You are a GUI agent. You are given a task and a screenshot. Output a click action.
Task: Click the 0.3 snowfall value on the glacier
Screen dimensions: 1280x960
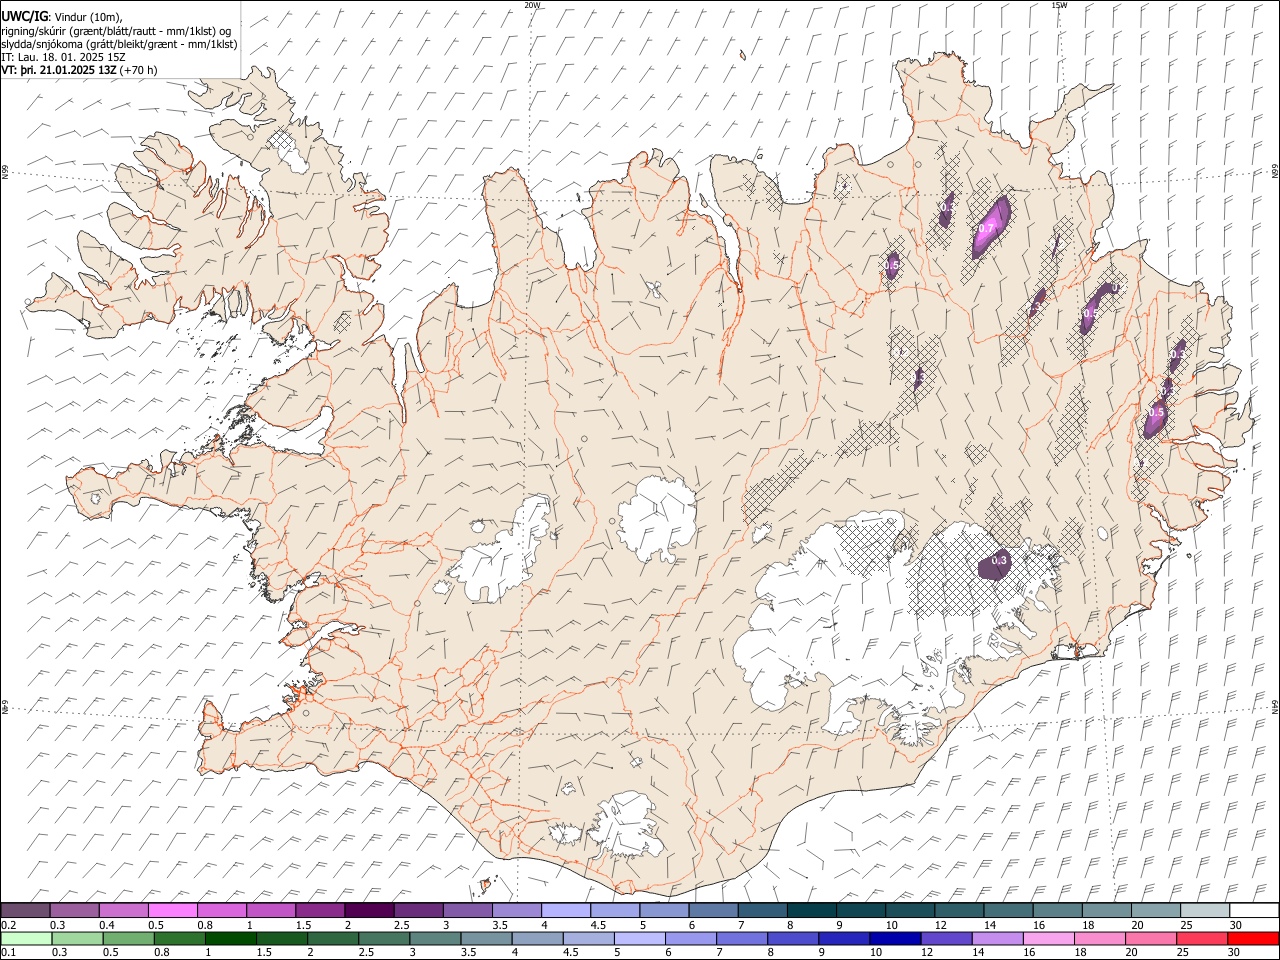(x=998, y=560)
